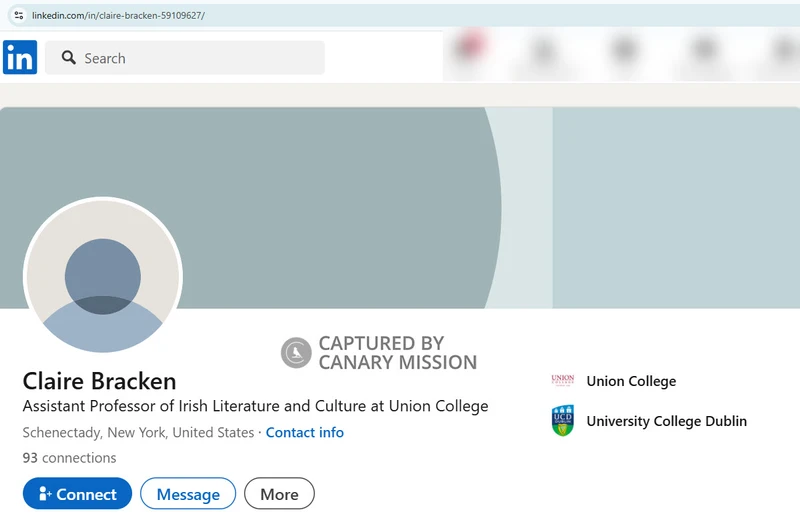The width and height of the screenshot is (800, 528).
Task: Expand the More actions menu
Action: 279,494
